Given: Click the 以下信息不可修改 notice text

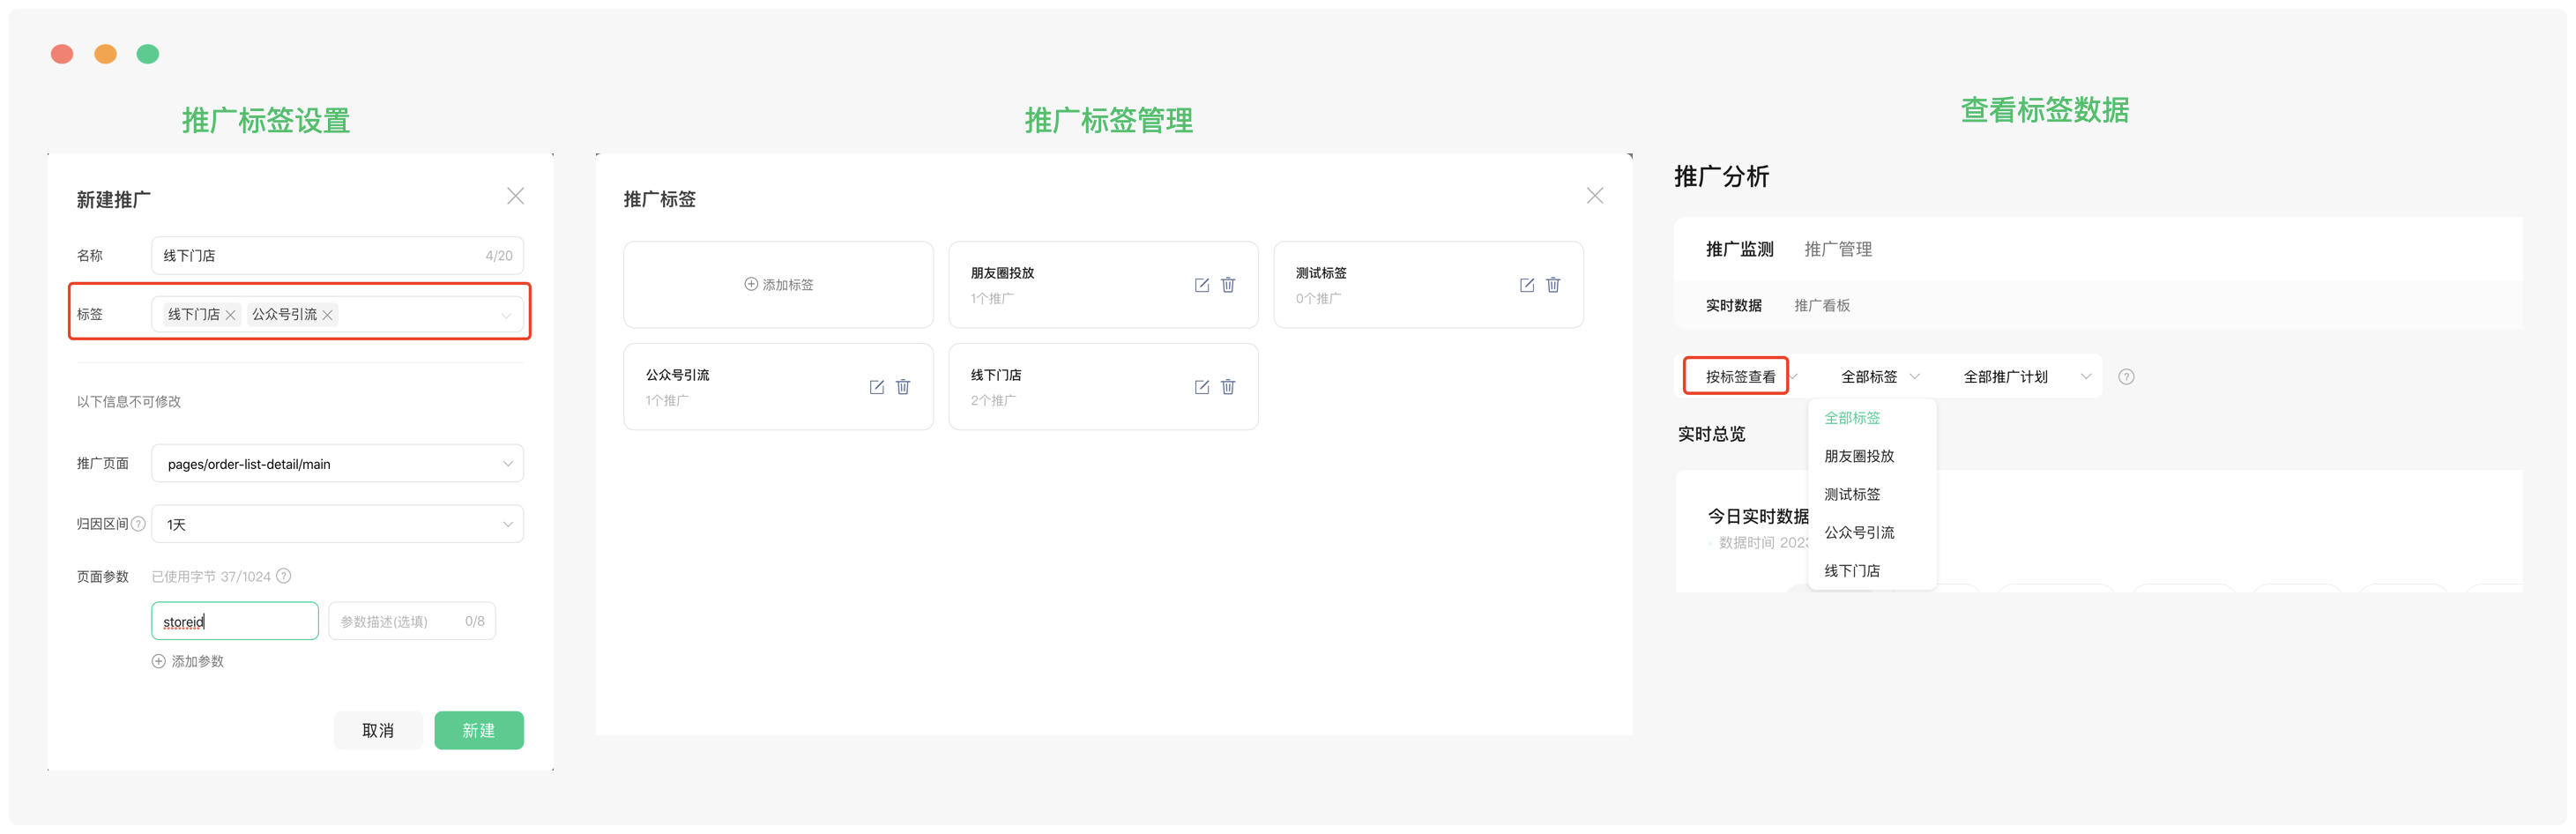Looking at the screenshot, I should (129, 402).
